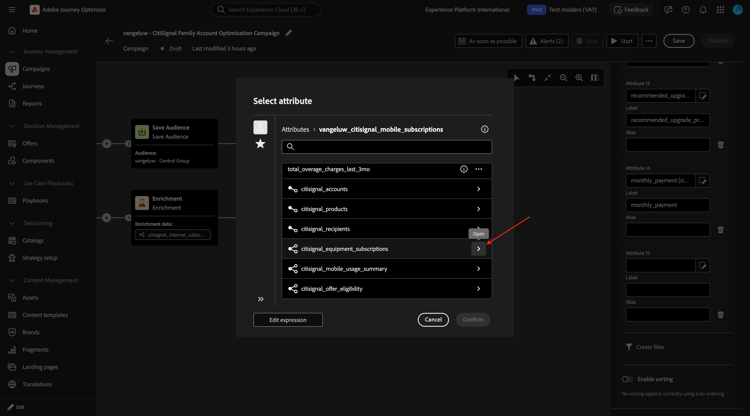The width and height of the screenshot is (750, 416).
Task: Click the Save Audience activity icon
Action: tap(142, 131)
